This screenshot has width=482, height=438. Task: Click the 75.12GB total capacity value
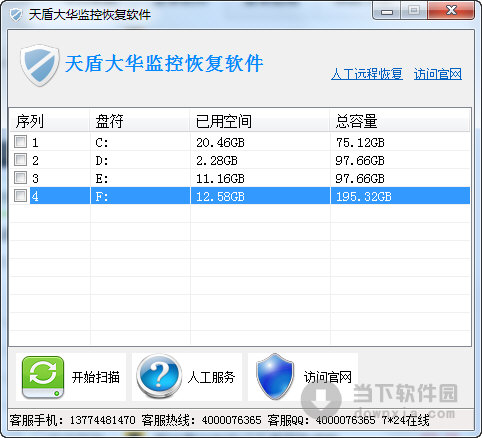pyautogui.click(x=360, y=143)
